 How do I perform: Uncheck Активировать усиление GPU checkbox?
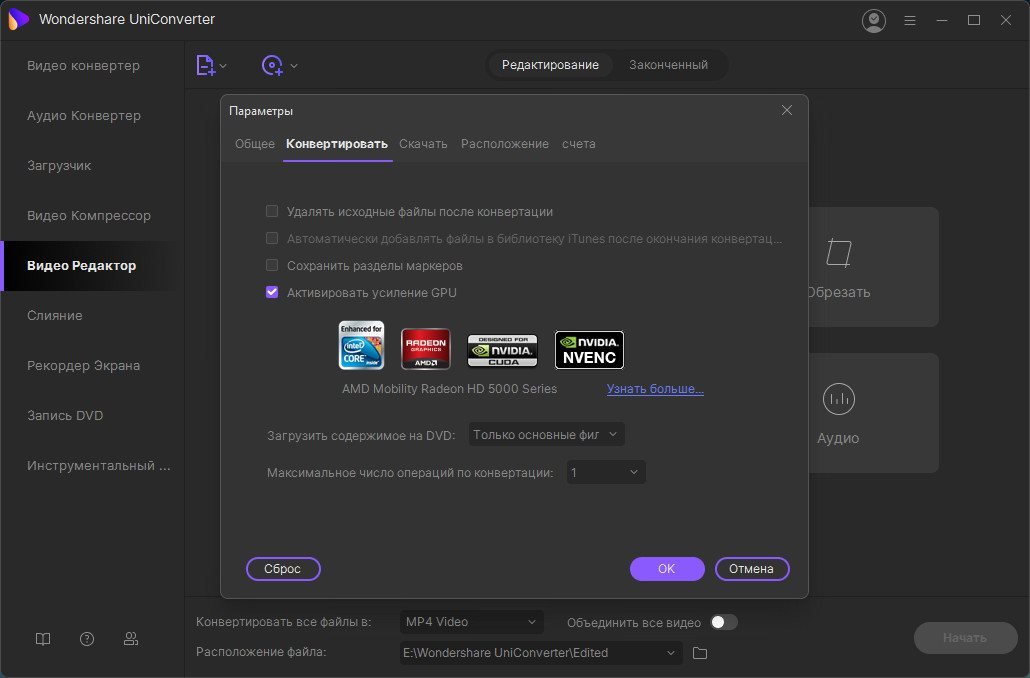272,293
